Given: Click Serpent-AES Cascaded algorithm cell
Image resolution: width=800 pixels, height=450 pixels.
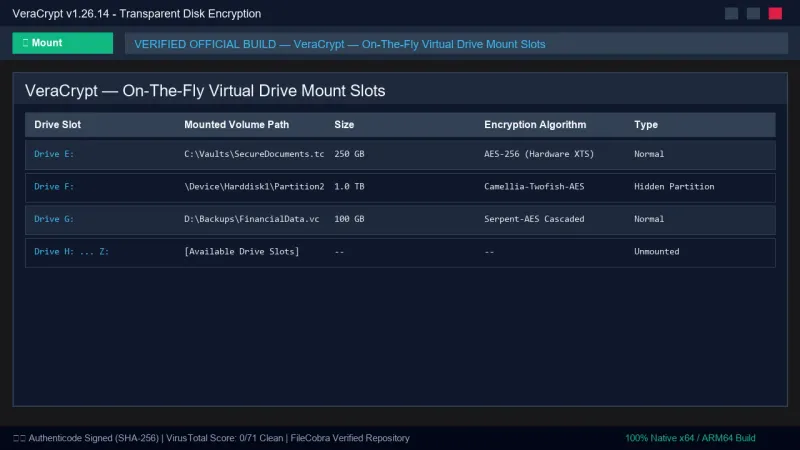Looking at the screenshot, I should [534, 219].
